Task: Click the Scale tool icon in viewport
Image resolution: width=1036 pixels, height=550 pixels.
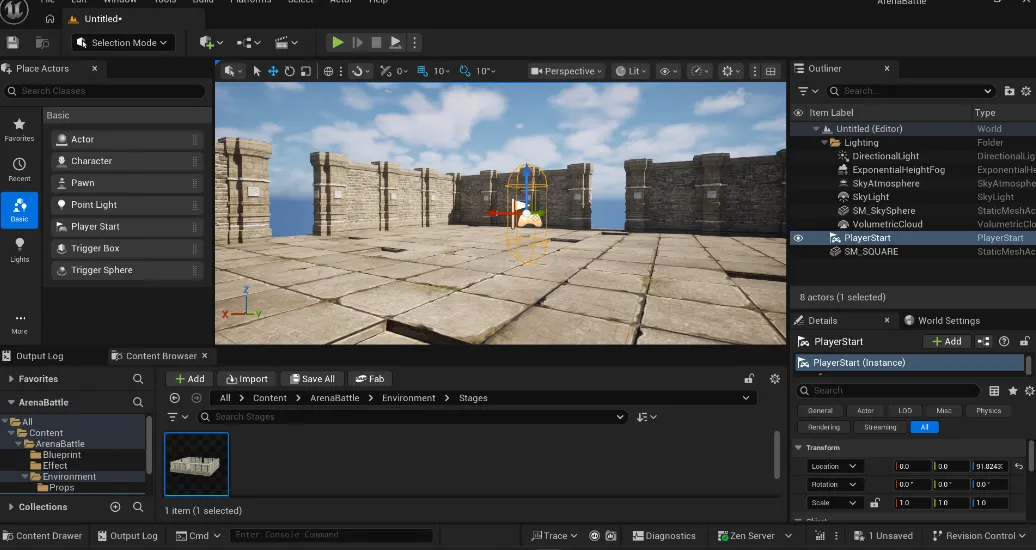Action: tap(305, 71)
